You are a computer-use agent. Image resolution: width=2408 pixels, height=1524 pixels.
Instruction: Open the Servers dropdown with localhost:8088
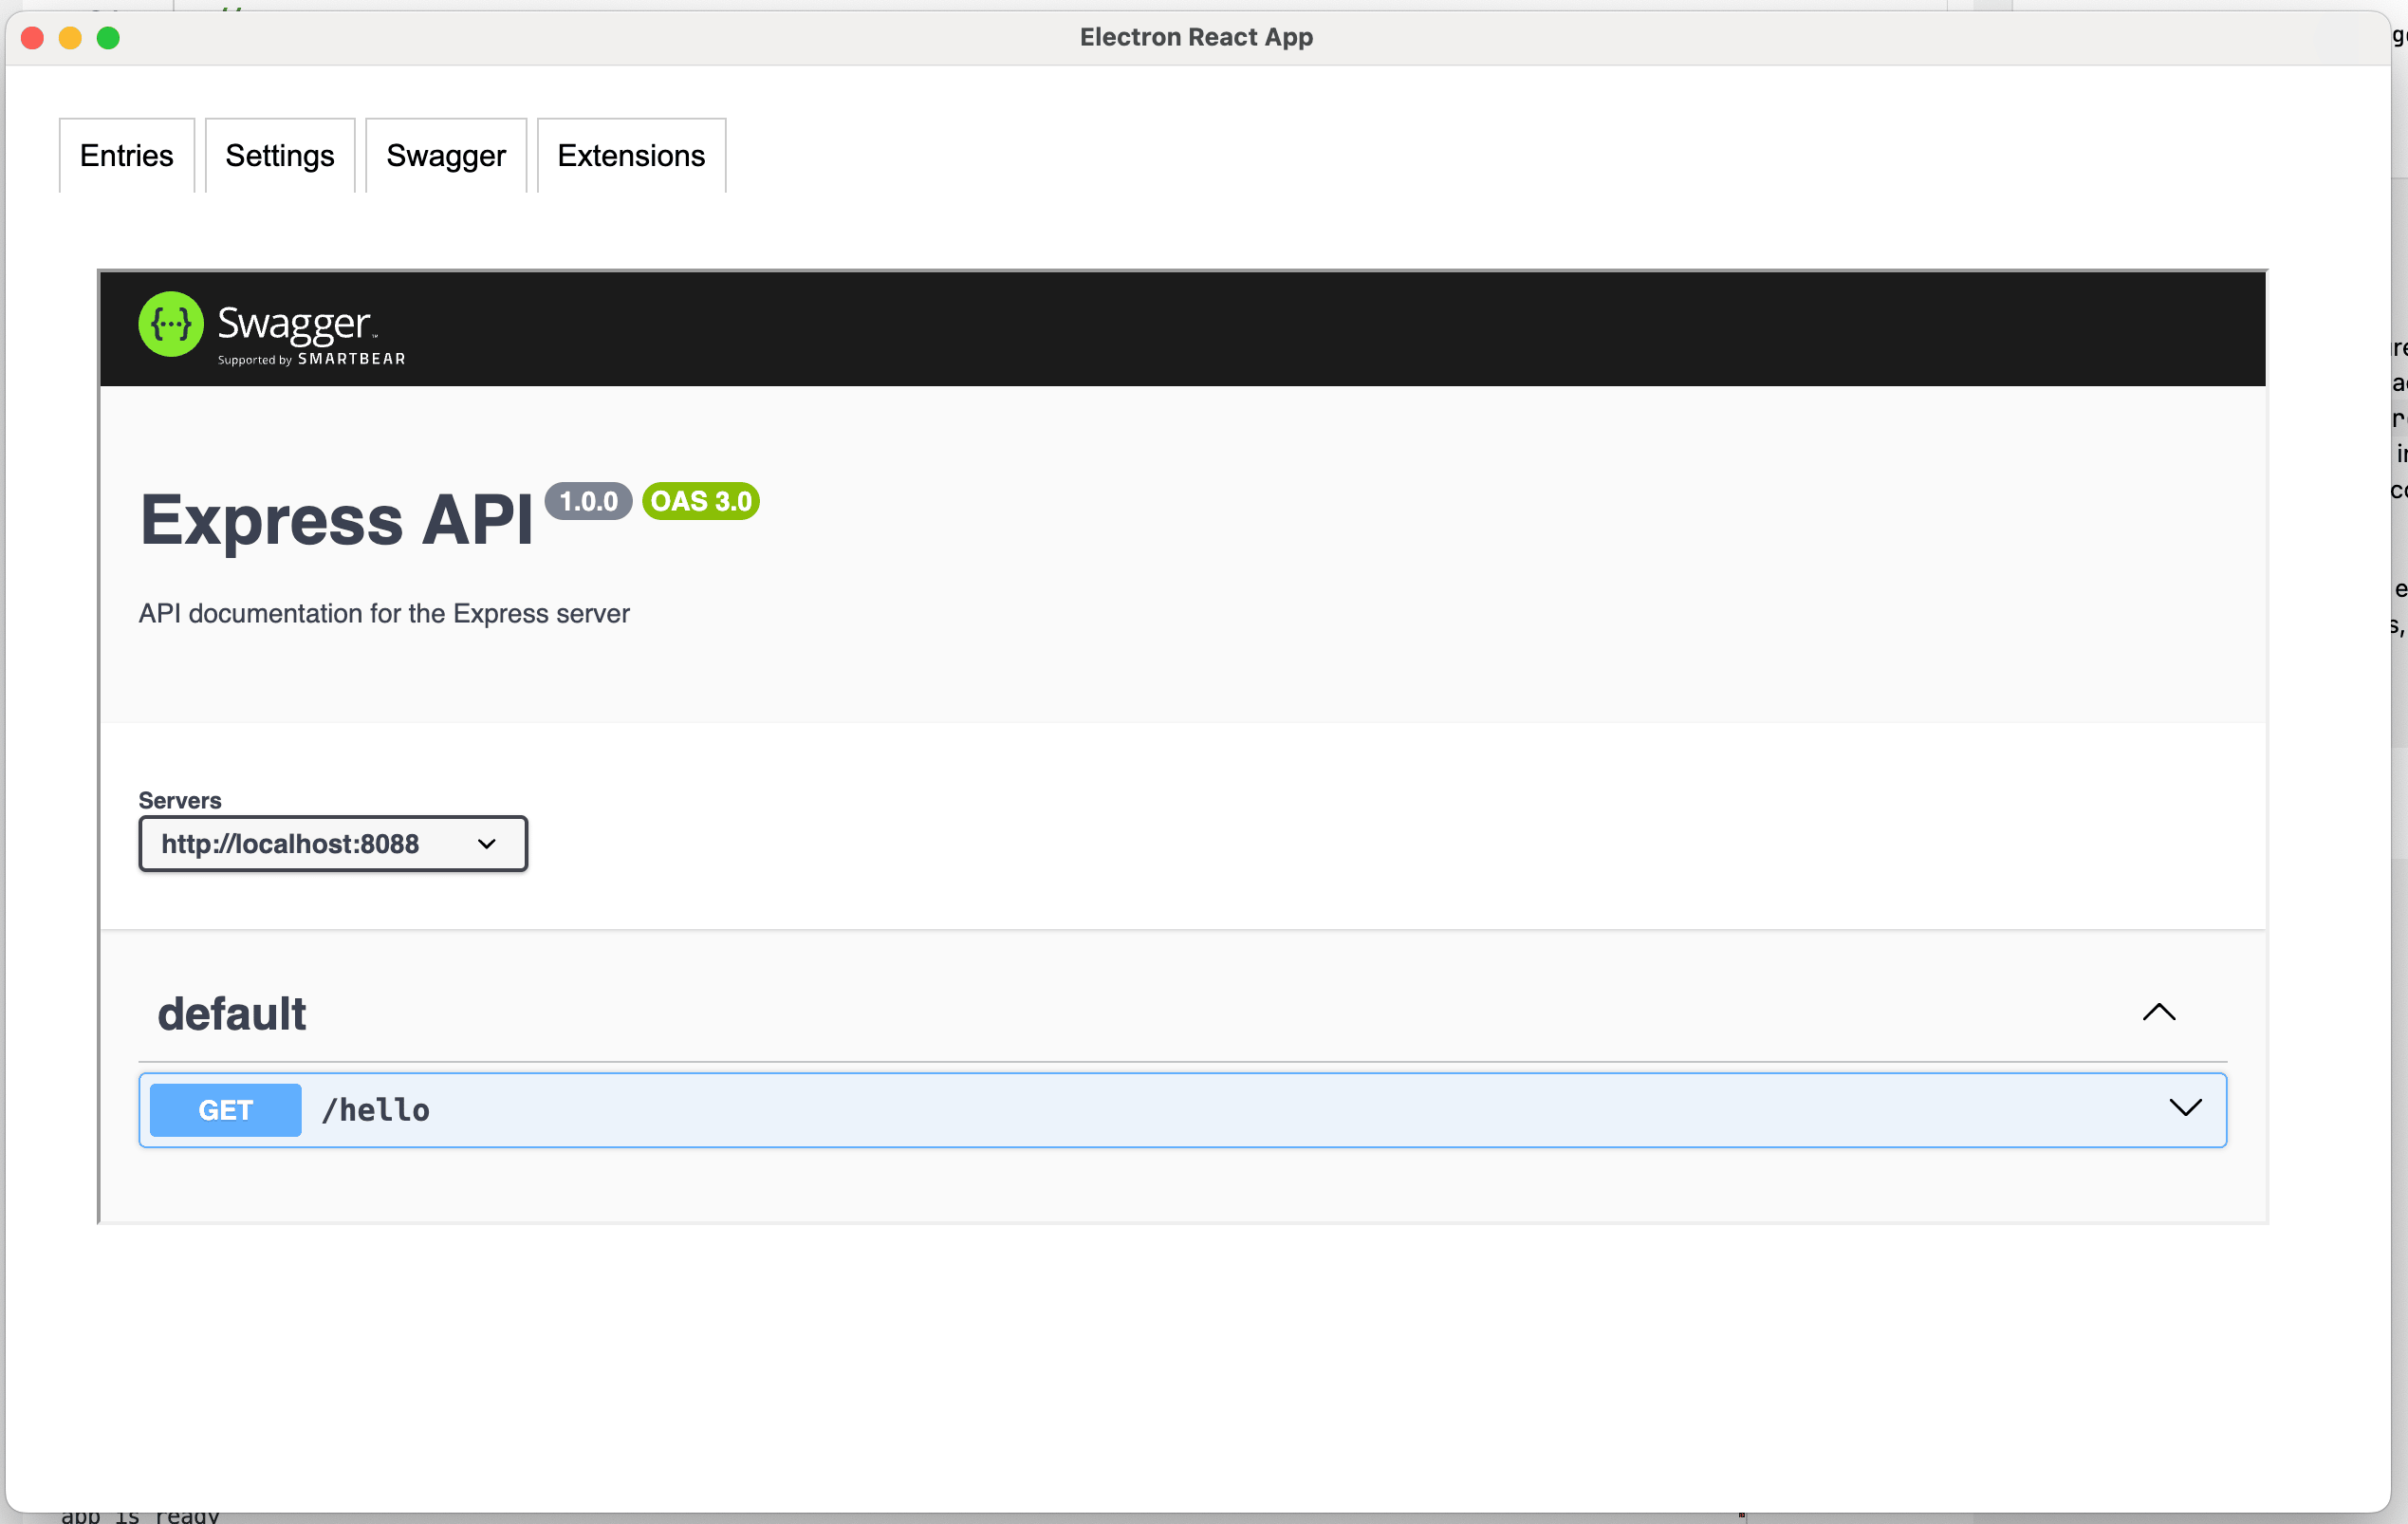(x=332, y=844)
